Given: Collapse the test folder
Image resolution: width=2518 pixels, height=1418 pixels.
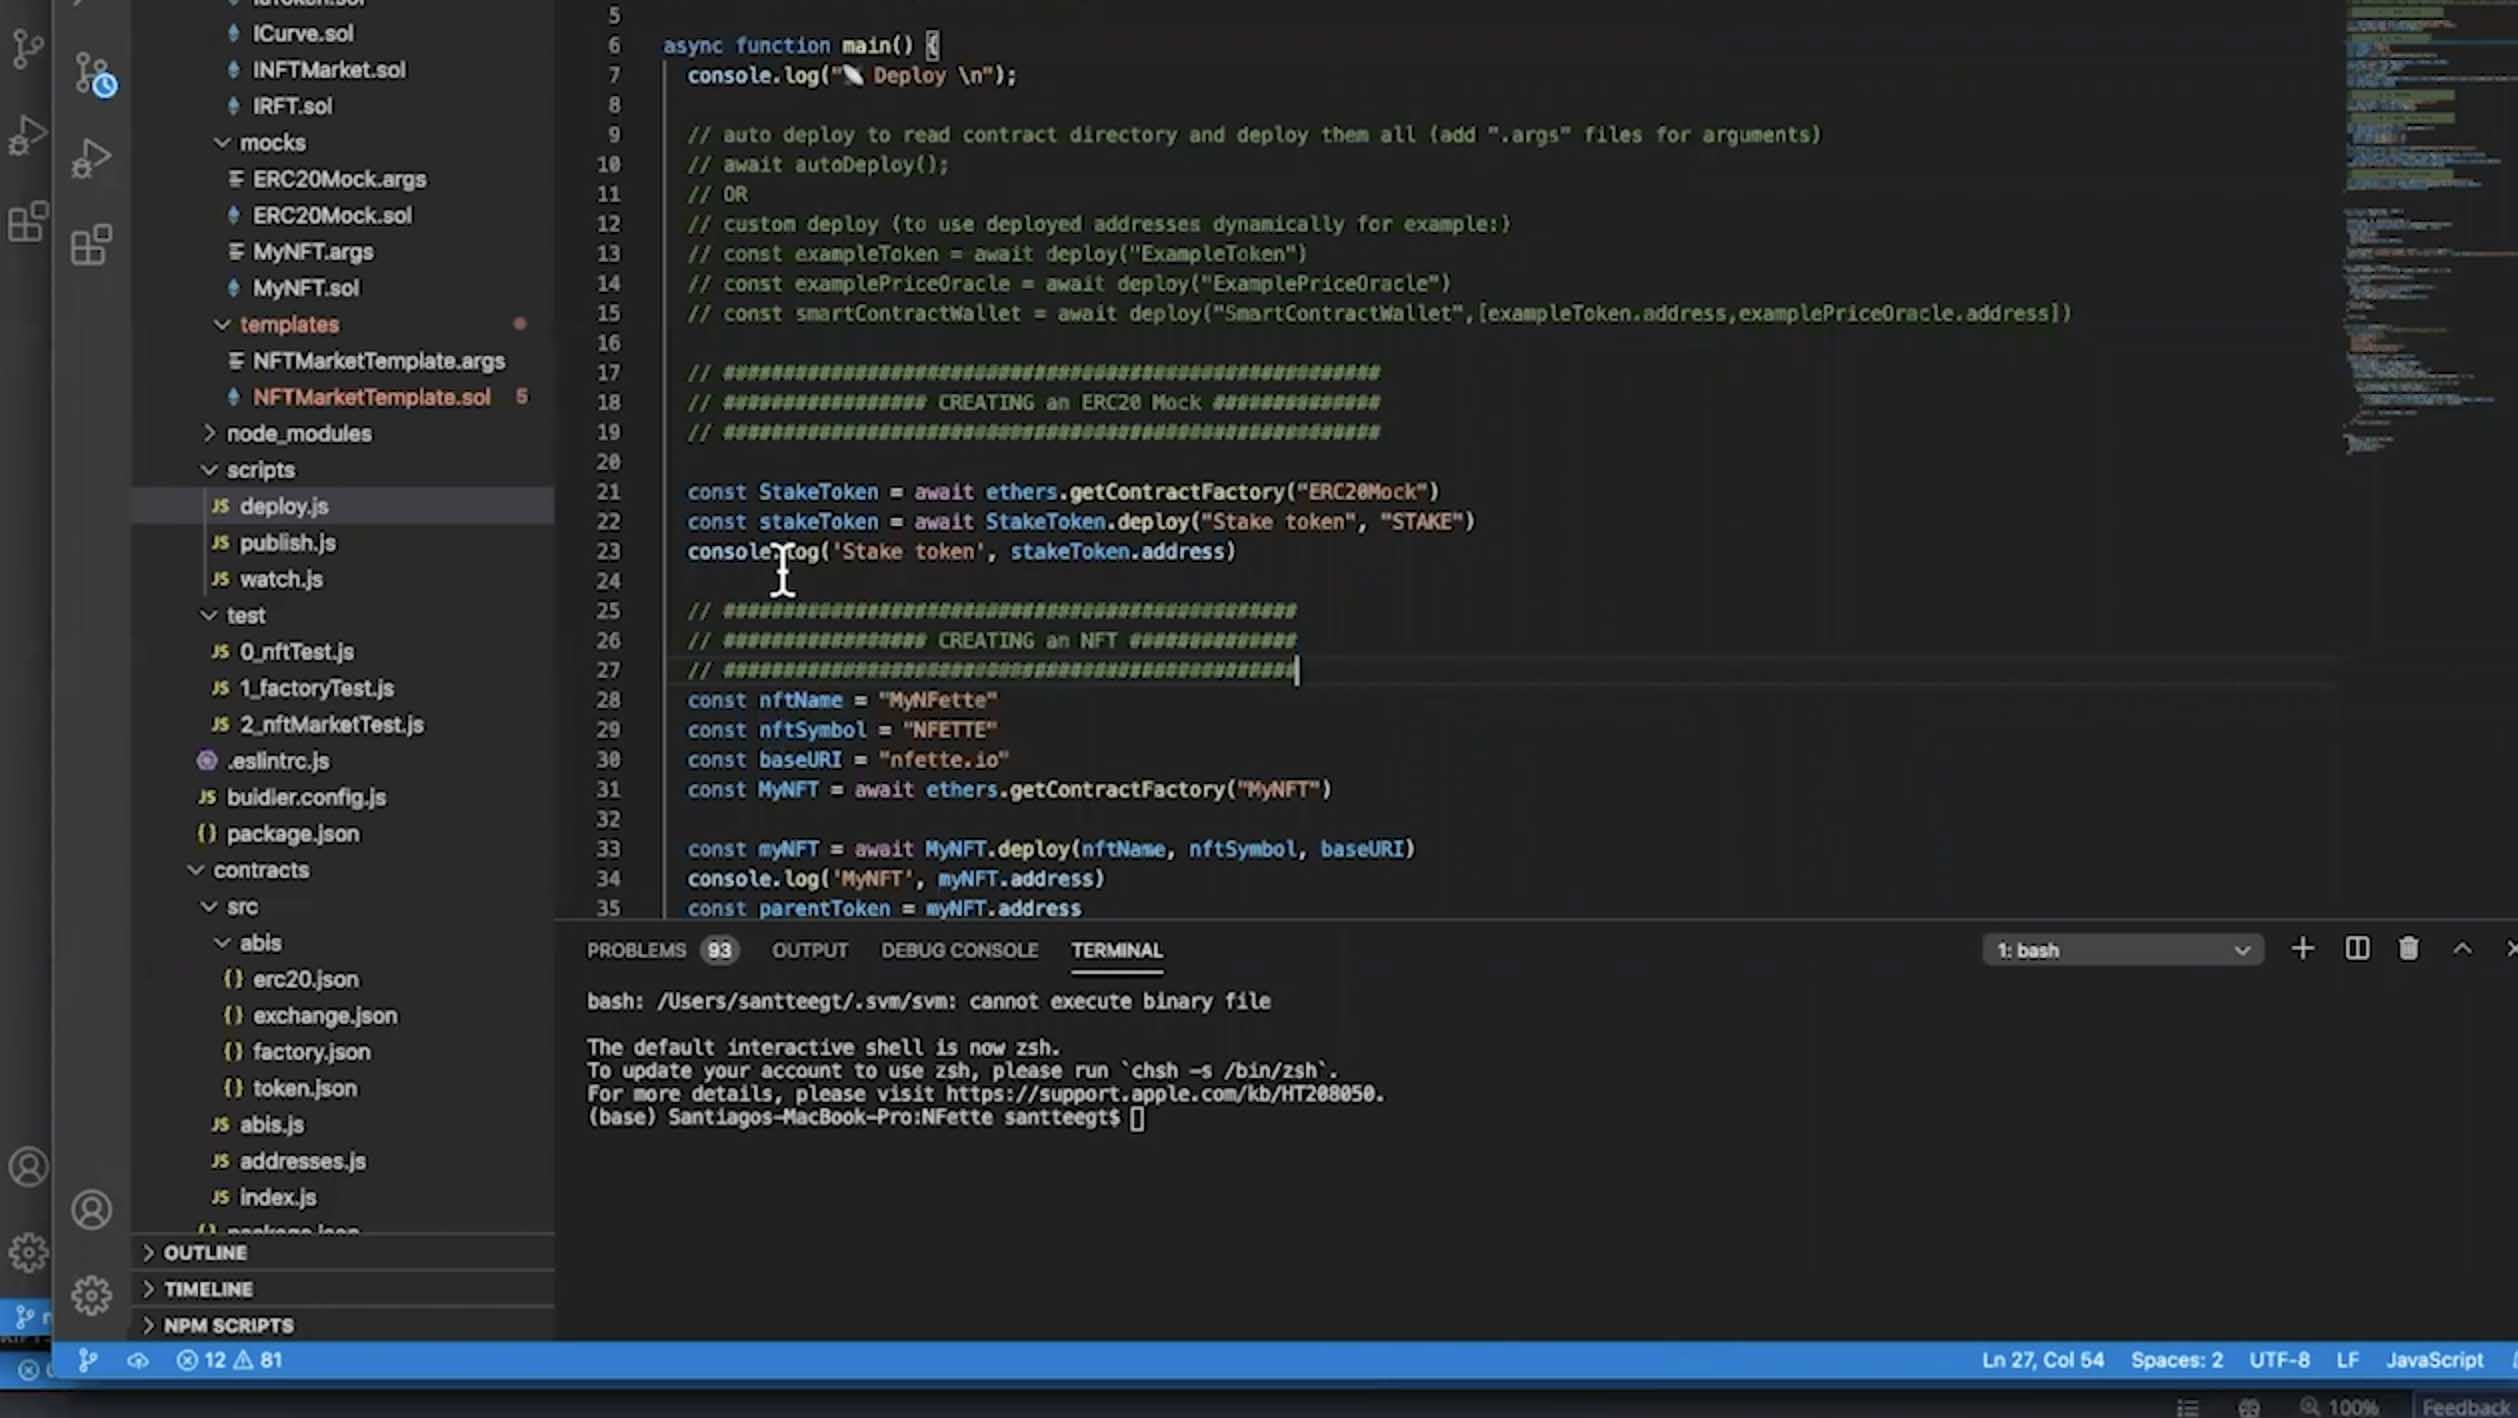Looking at the screenshot, I should [x=209, y=615].
